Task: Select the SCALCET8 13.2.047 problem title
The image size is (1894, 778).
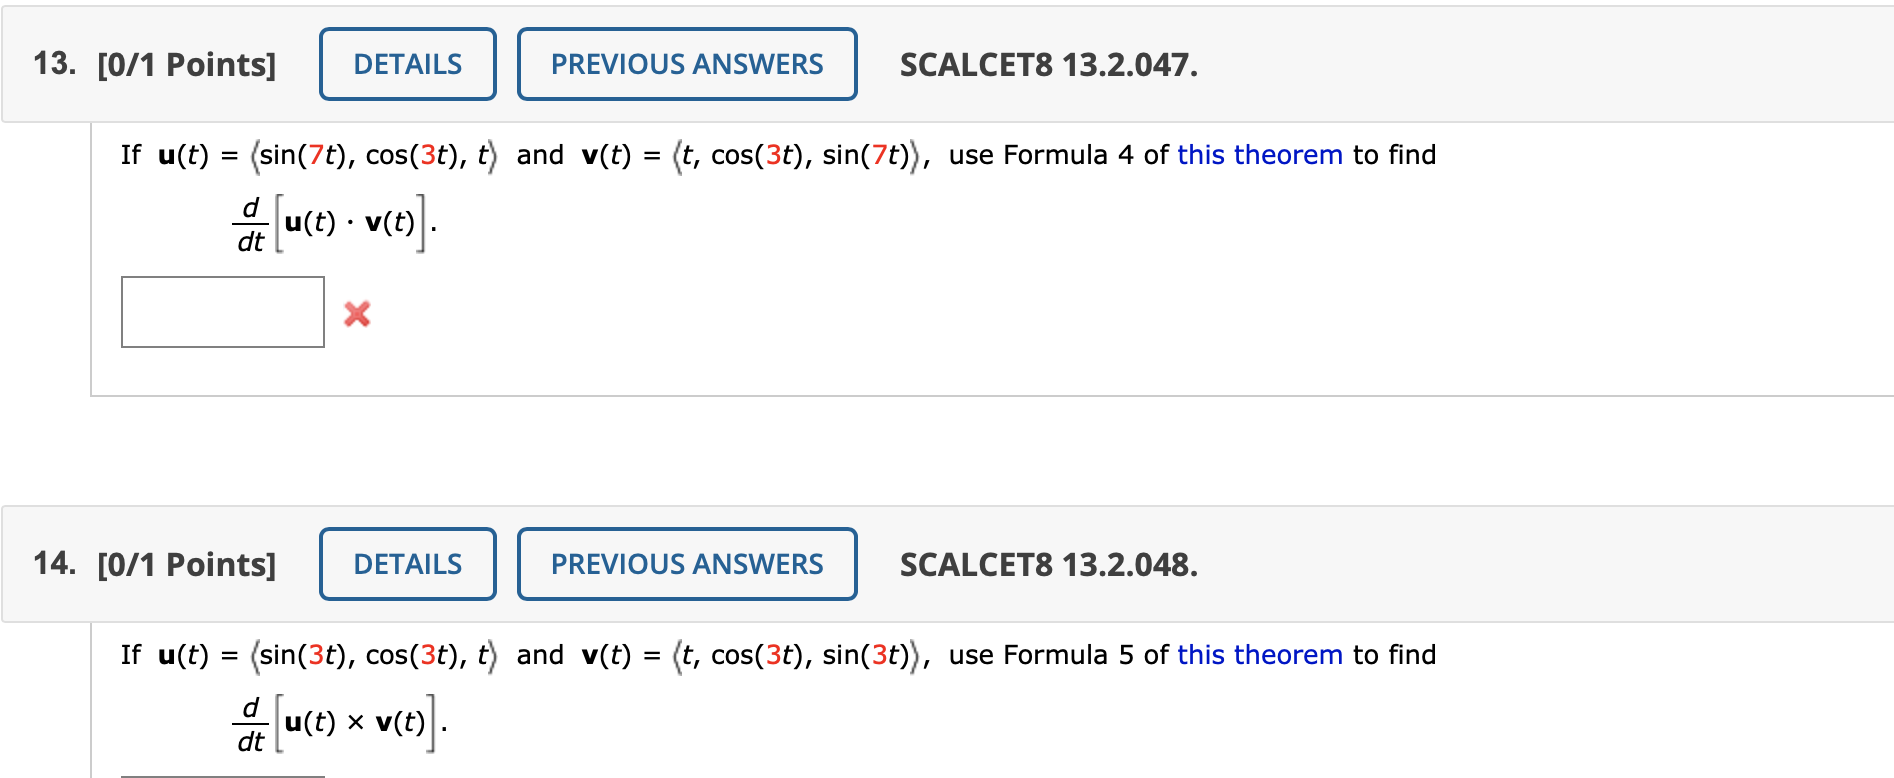Action: 1047,64
